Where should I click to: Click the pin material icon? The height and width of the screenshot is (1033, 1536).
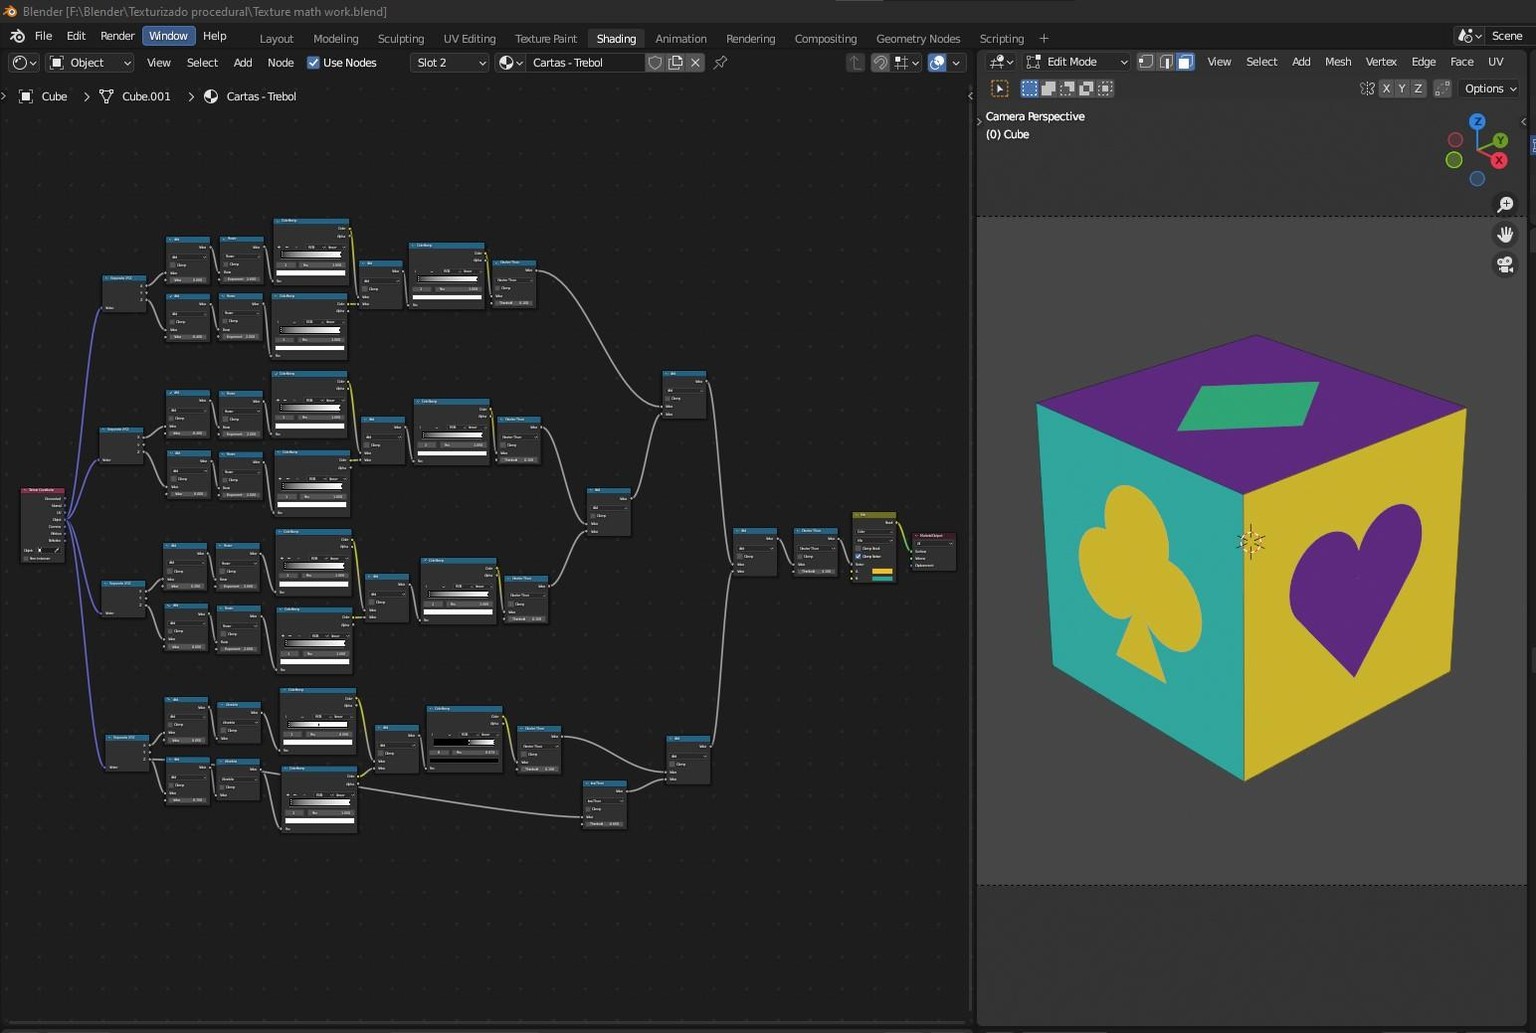(720, 62)
